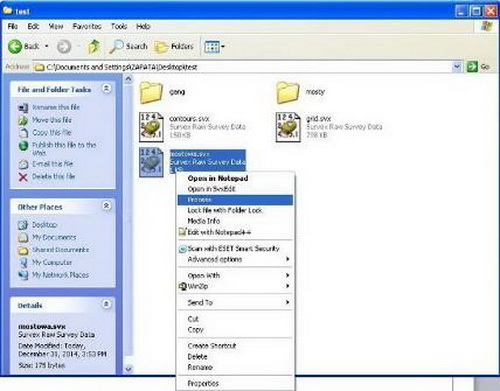Choose Cut in context menu
This screenshot has width=500, height=391.
click(235, 319)
